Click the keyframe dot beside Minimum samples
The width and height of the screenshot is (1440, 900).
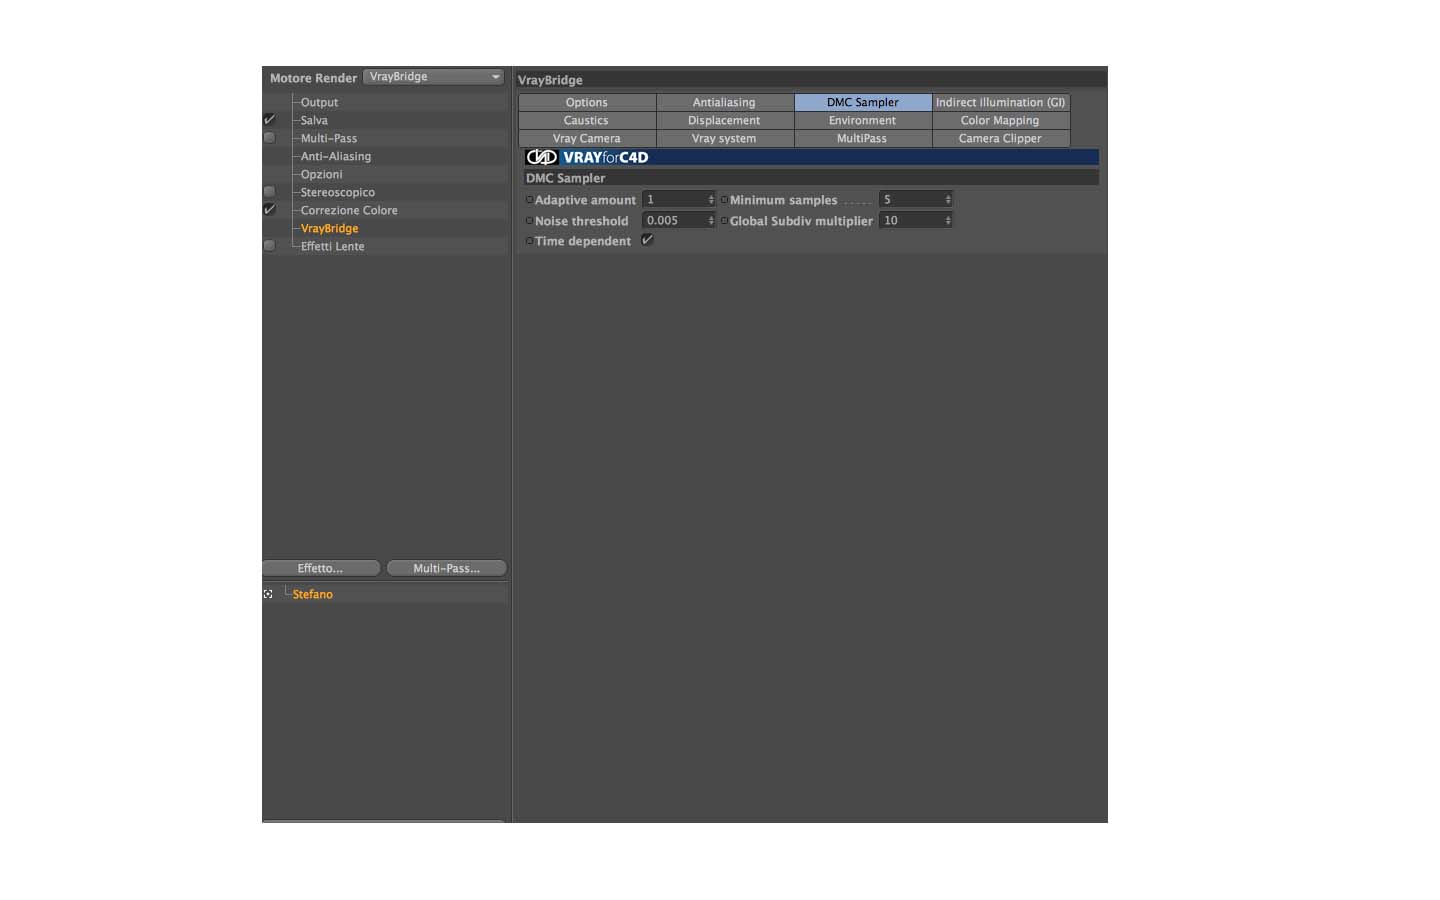724,200
